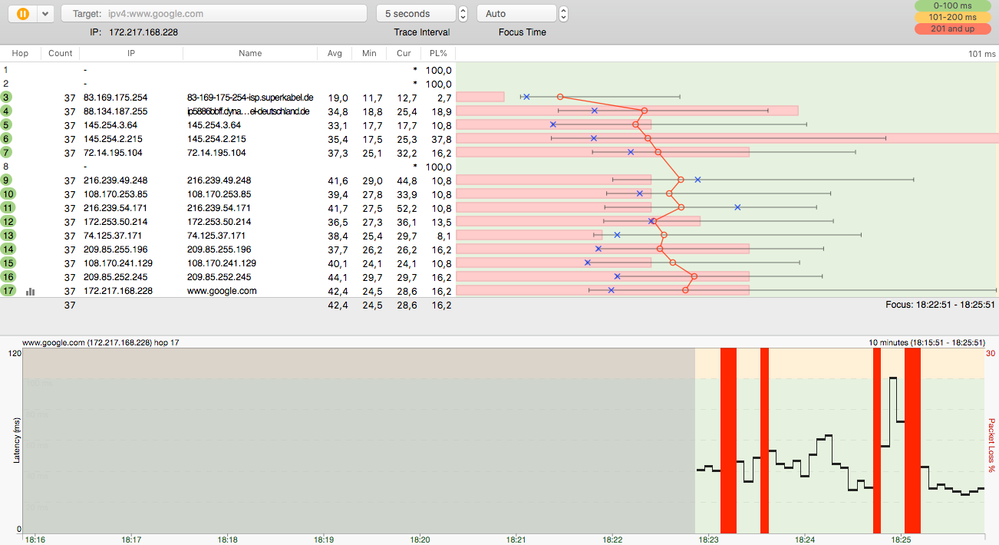
Task: Open the dropdown arrow beside the pause button
Action: tap(45, 14)
